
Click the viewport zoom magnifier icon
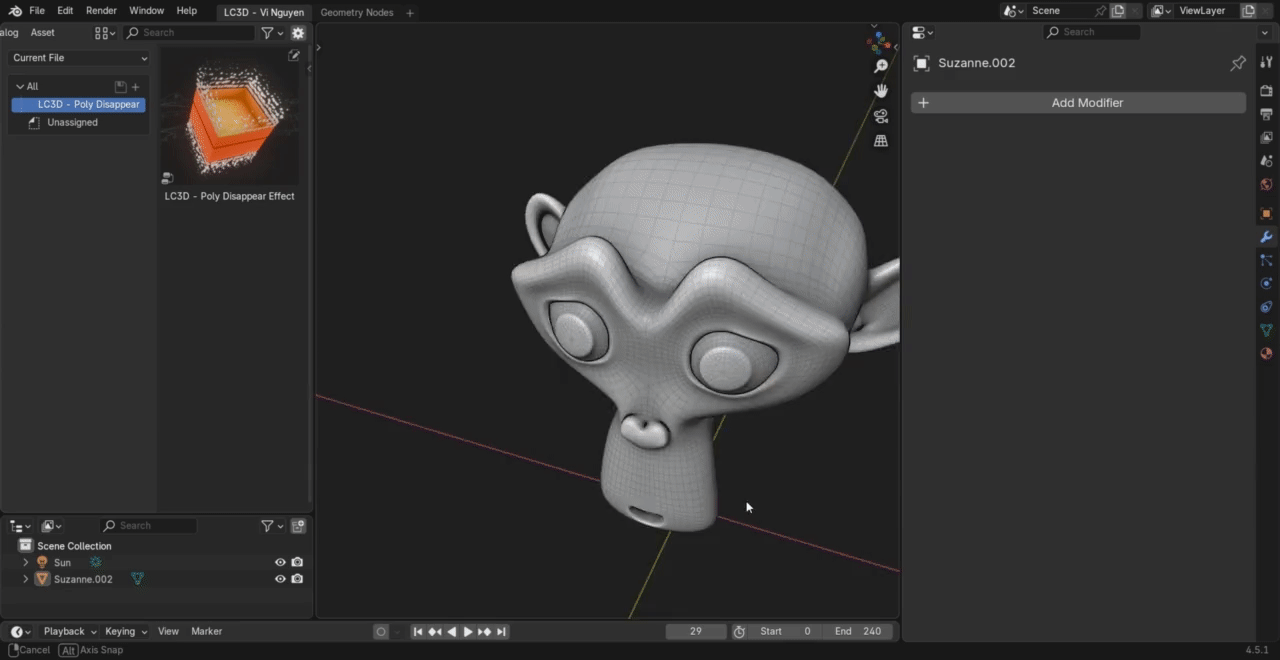(881, 66)
